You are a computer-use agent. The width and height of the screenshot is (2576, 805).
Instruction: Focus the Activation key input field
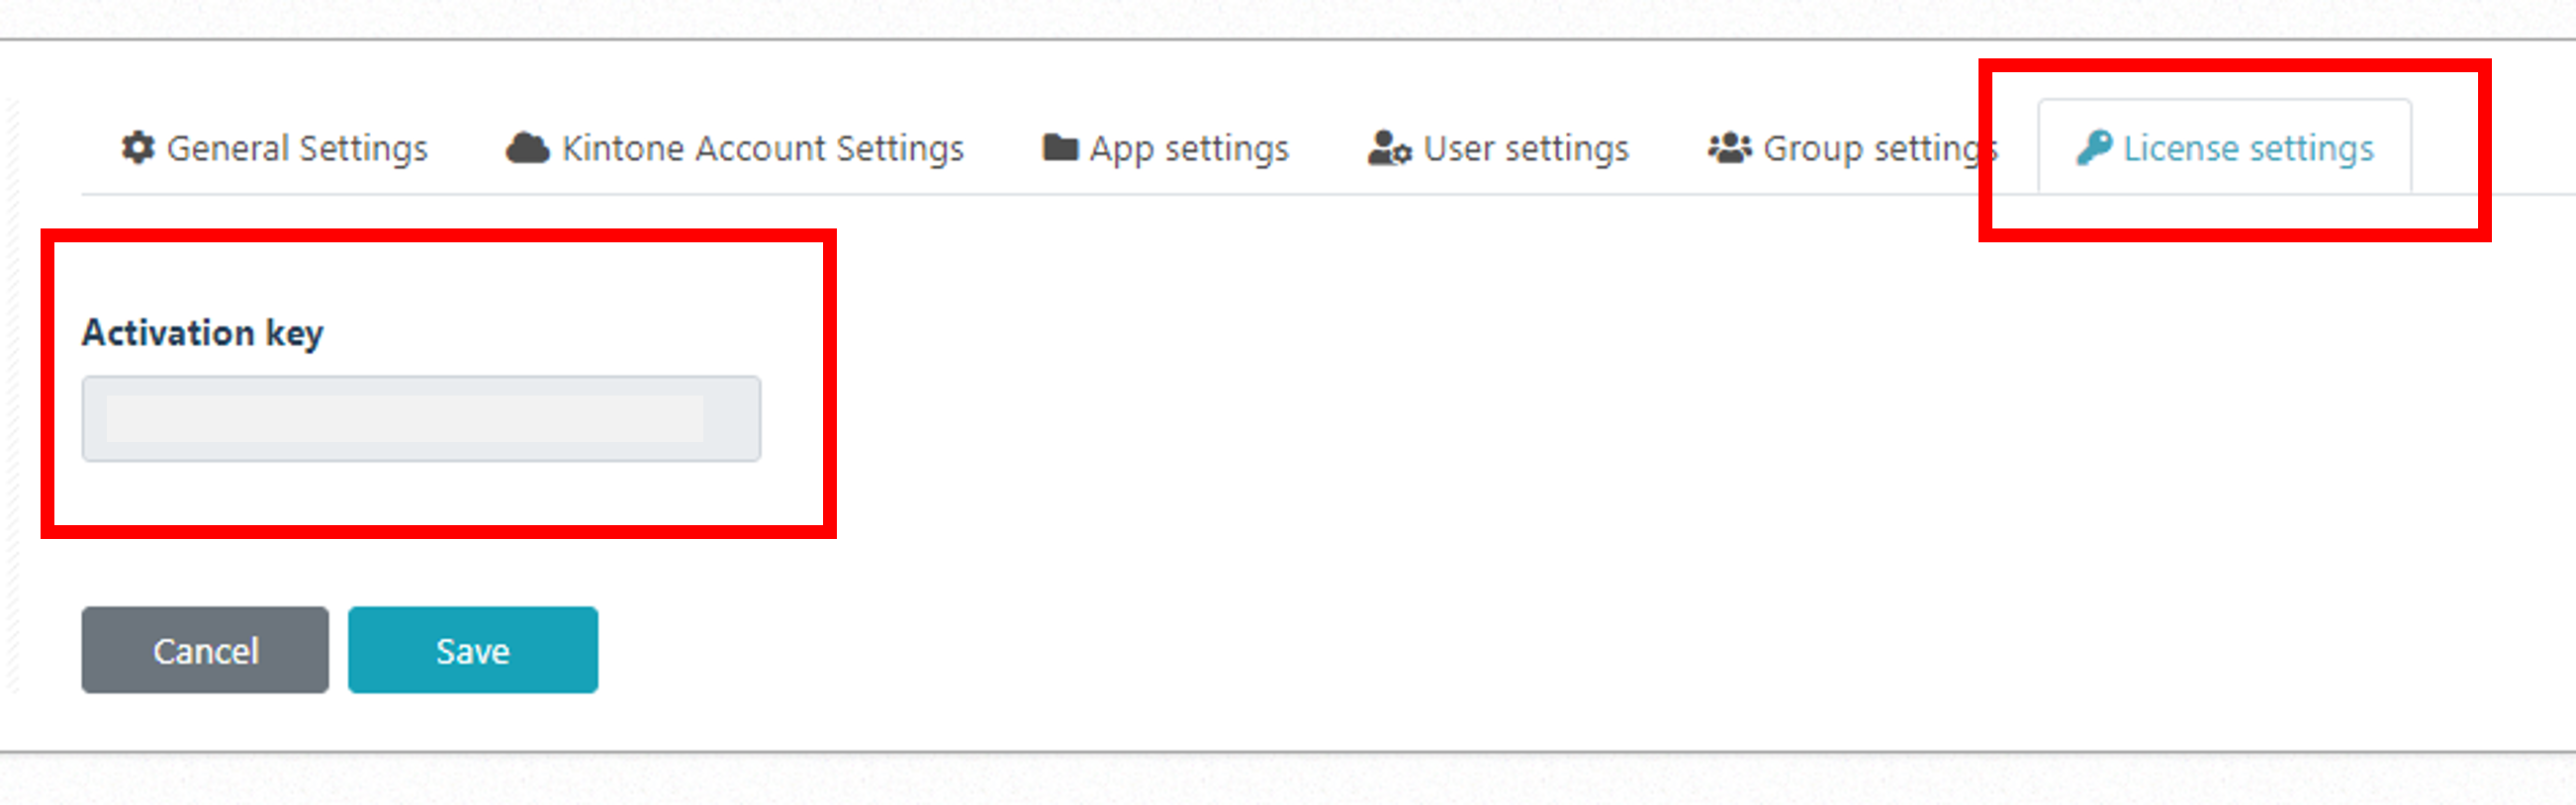click(421, 419)
